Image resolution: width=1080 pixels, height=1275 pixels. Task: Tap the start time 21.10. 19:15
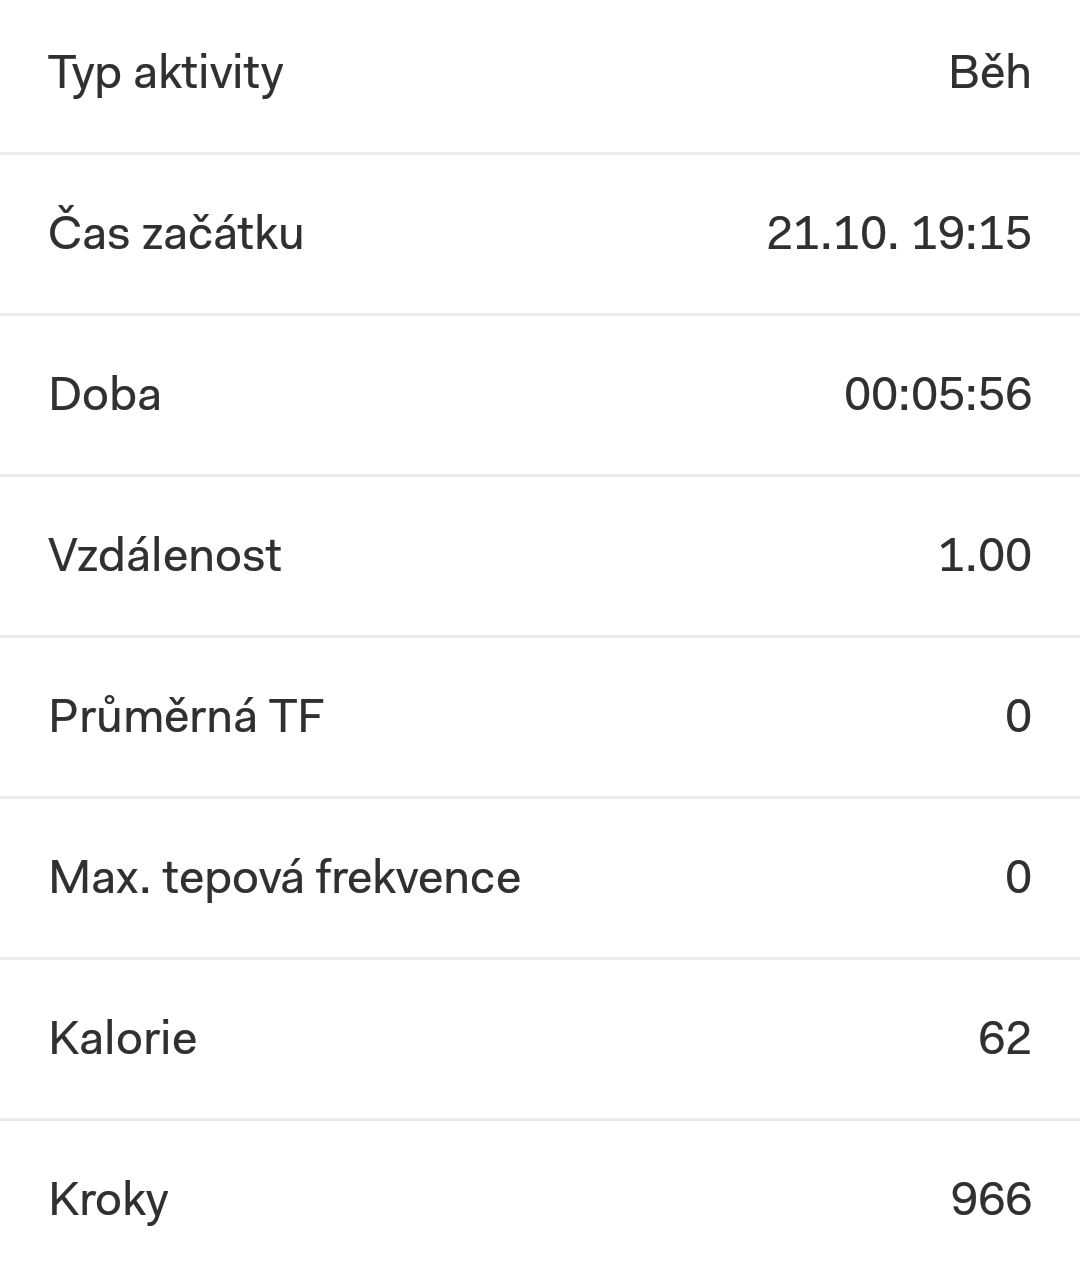pyautogui.click(x=899, y=234)
